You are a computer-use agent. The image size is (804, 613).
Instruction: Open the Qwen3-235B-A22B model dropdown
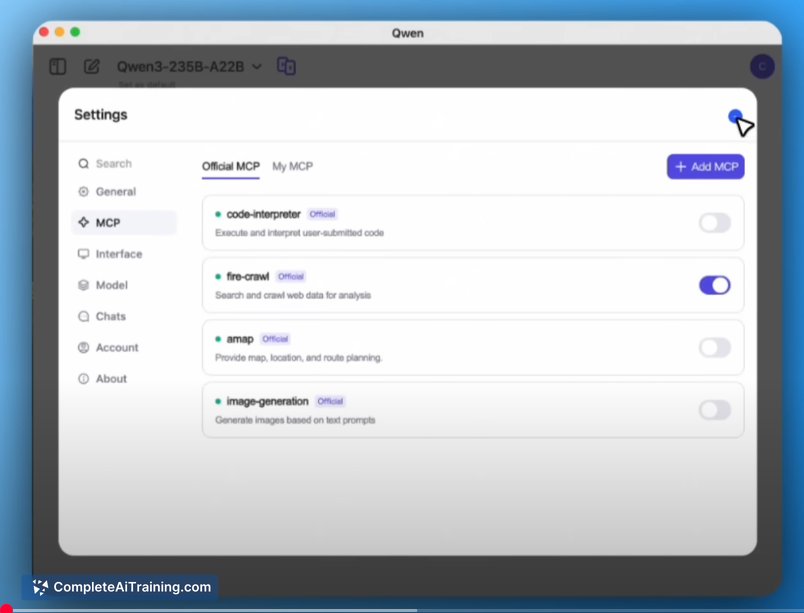coord(189,67)
